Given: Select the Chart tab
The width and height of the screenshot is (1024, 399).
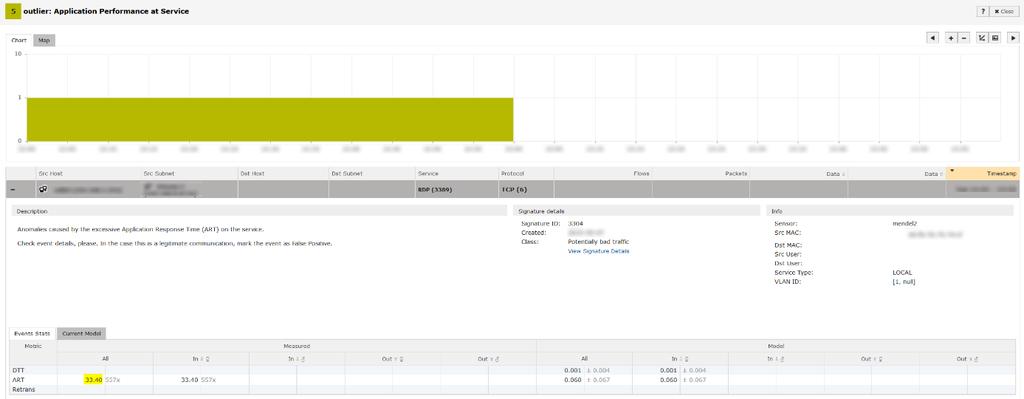Looking at the screenshot, I should [19, 40].
